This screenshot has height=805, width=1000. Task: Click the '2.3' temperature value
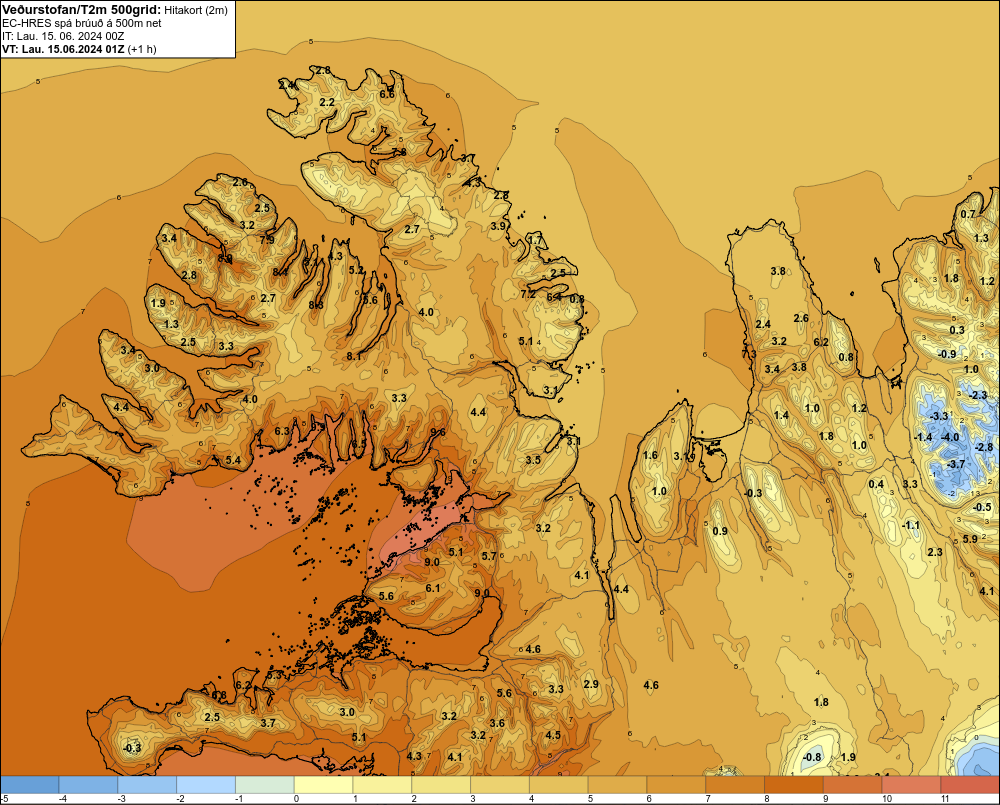[935, 552]
